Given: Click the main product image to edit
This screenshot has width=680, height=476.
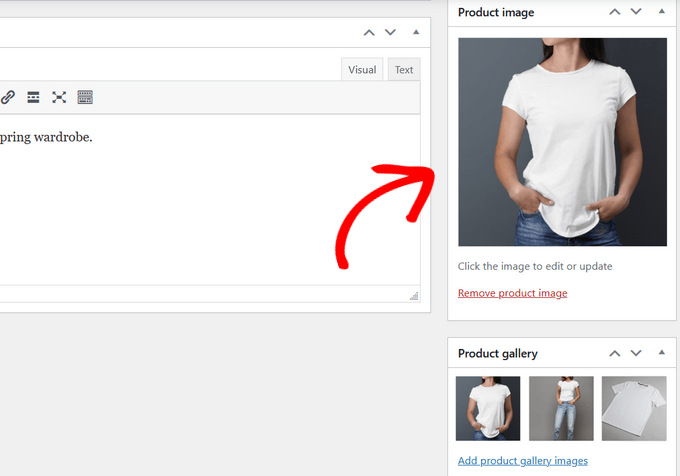Looking at the screenshot, I should click(562, 142).
